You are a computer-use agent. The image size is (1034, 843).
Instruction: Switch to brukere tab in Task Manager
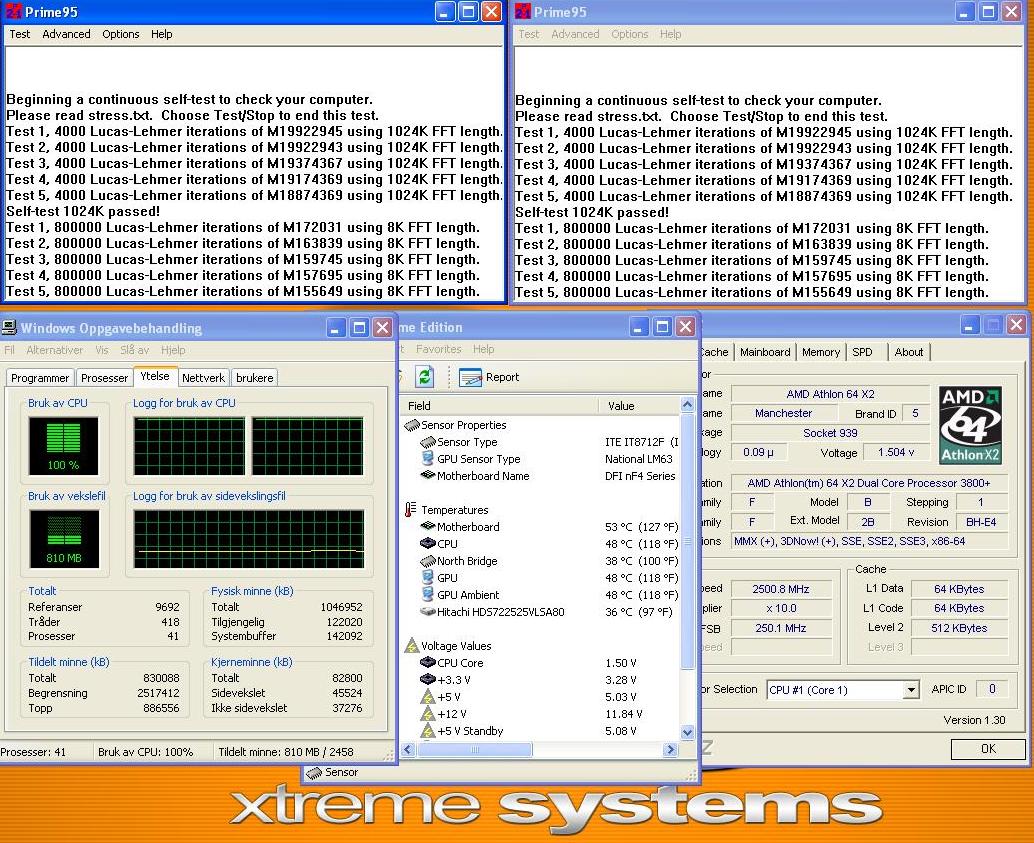255,378
